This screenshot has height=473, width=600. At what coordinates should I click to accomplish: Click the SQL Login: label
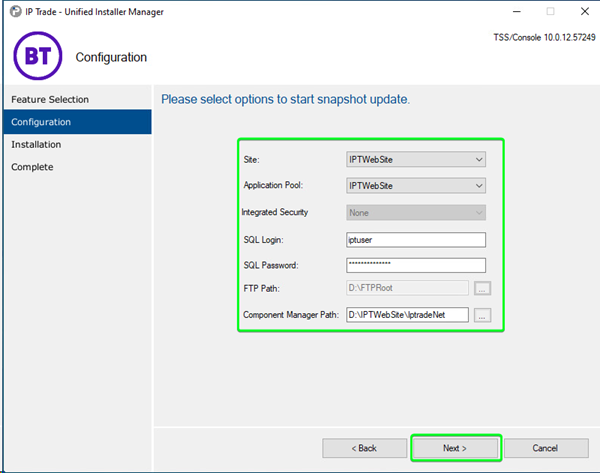263,240
